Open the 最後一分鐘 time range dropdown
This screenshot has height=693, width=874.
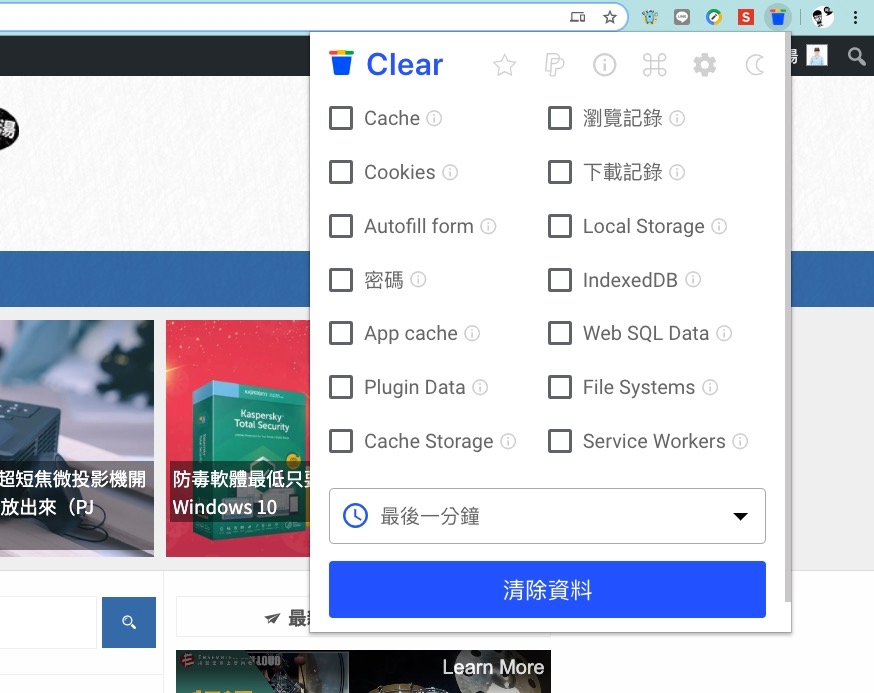click(x=547, y=516)
